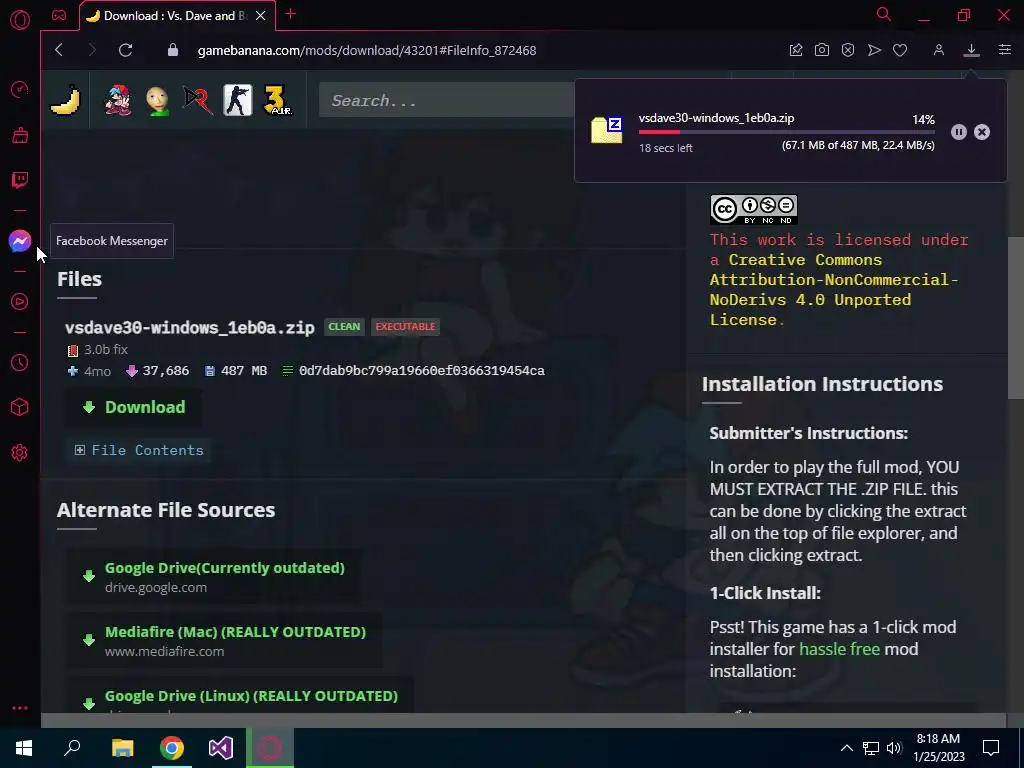This screenshot has height=768, width=1024.
Task: Open the GX Corner gamepad icon
Action: pyautogui.click(x=59, y=15)
